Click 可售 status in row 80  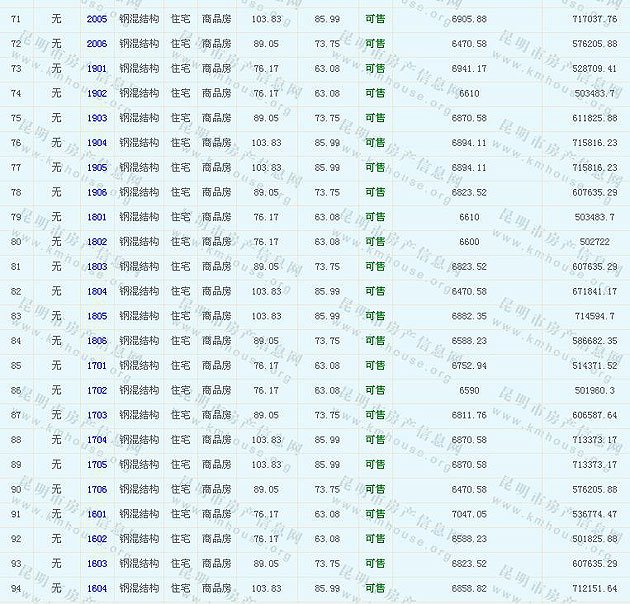[375, 242]
